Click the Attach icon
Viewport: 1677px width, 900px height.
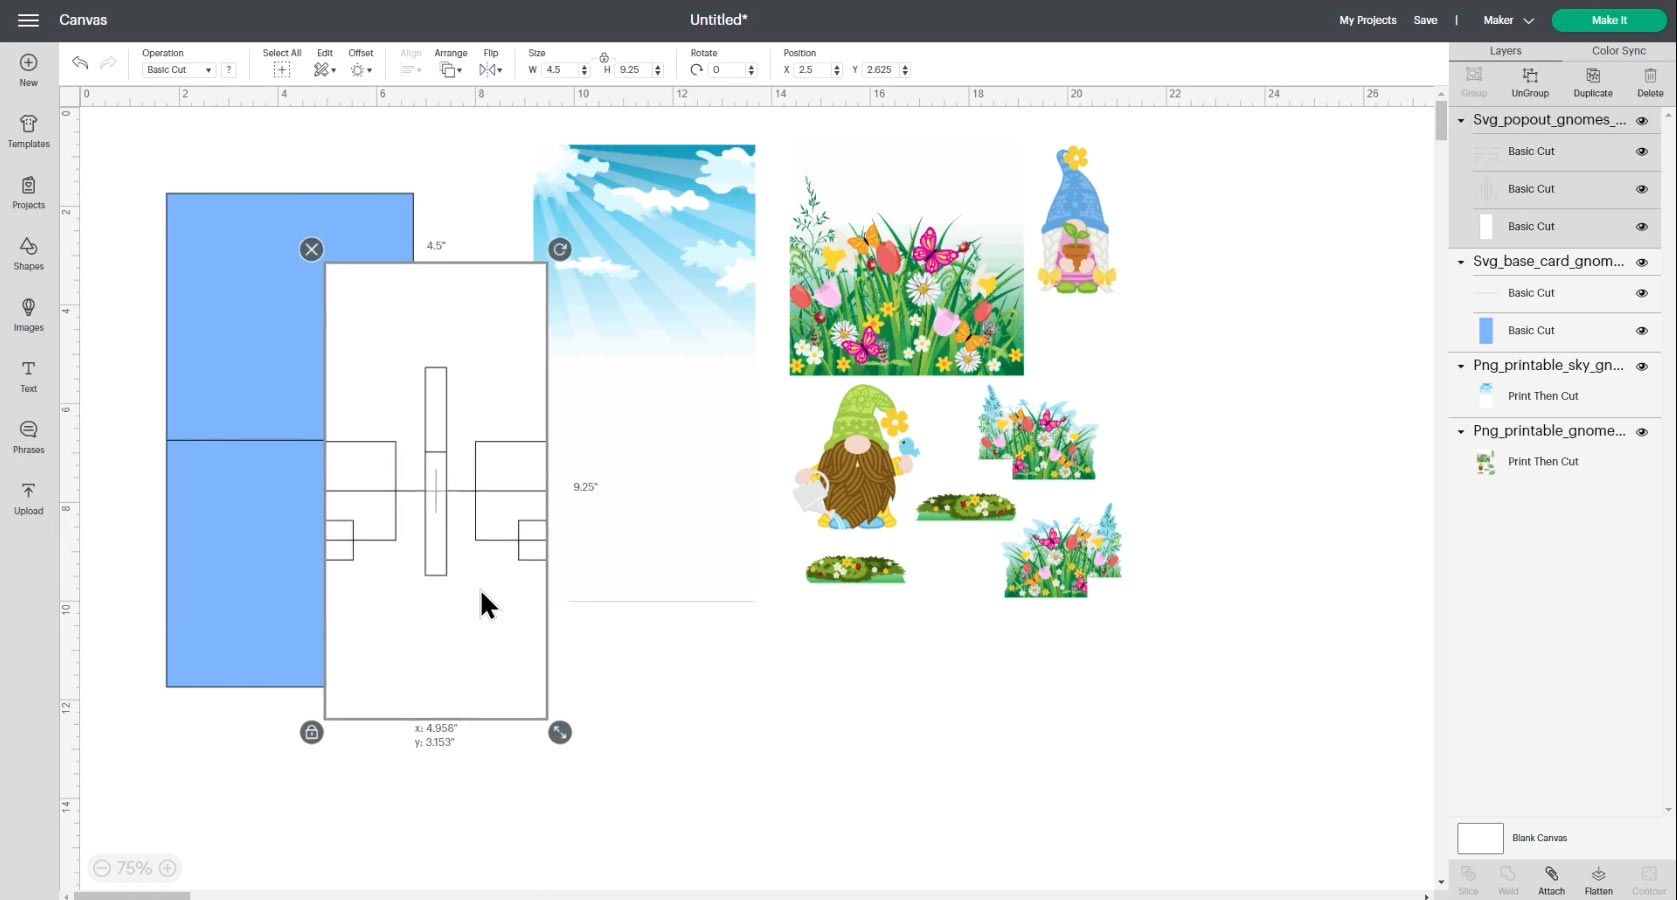tap(1551, 877)
